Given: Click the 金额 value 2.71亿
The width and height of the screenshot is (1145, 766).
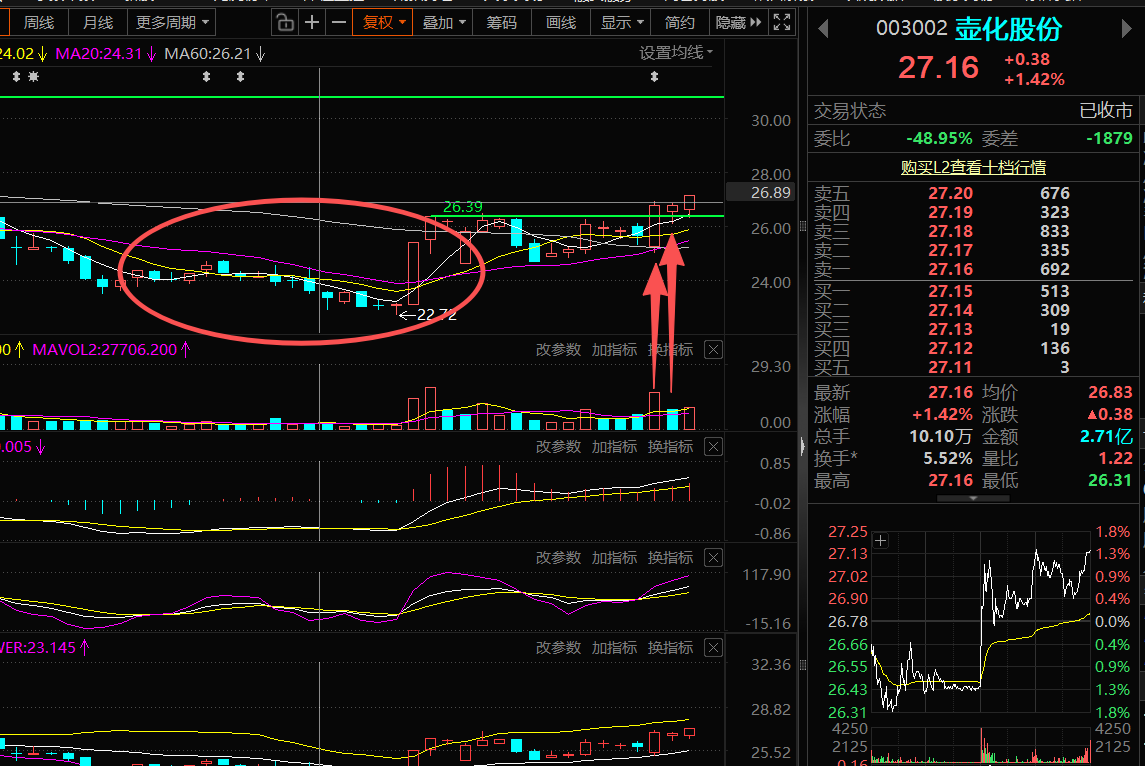Looking at the screenshot, I should [x=1106, y=437].
